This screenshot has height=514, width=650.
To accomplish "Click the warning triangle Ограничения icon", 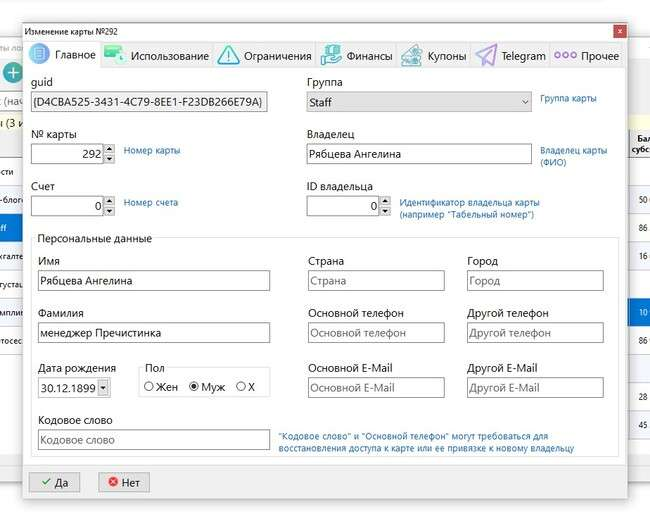I will point(228,56).
